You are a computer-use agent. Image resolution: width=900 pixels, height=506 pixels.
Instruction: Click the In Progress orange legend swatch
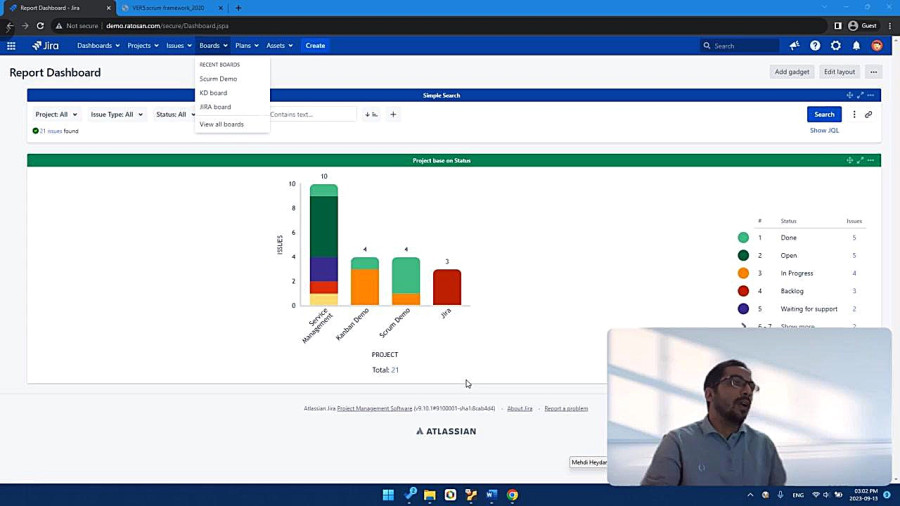pyautogui.click(x=743, y=273)
